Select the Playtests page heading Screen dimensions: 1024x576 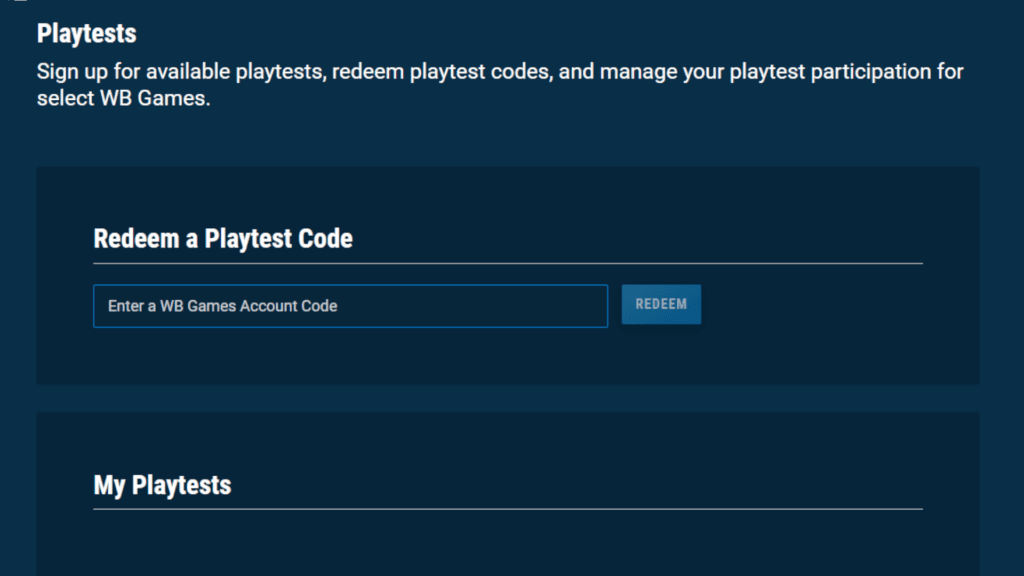click(85, 33)
